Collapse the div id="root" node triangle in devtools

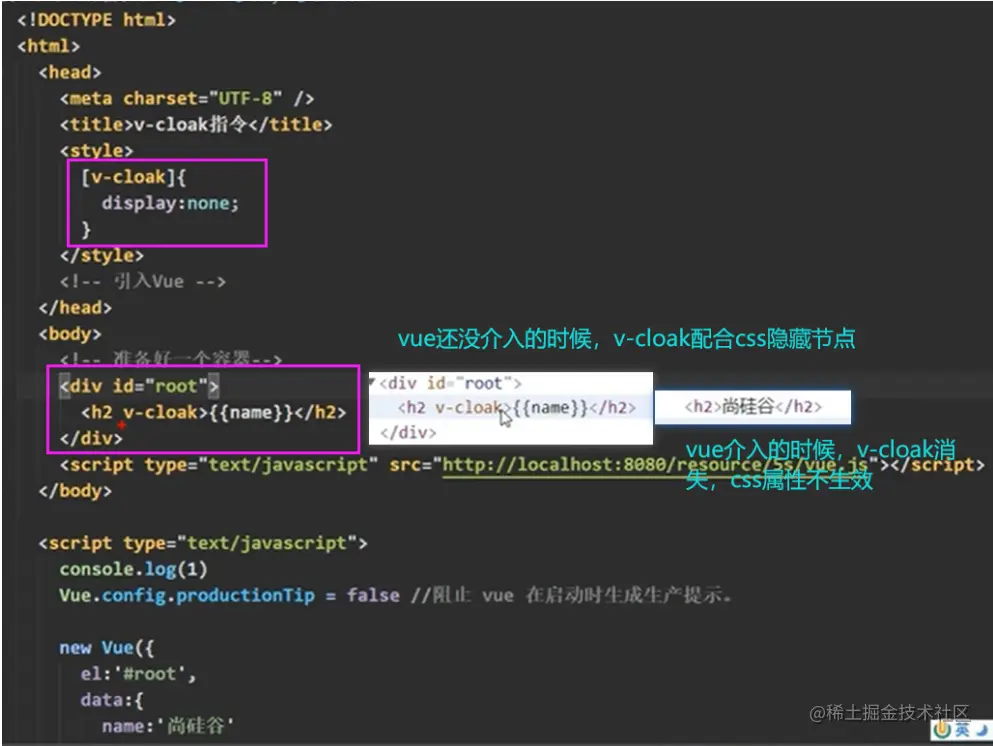tap(372, 382)
